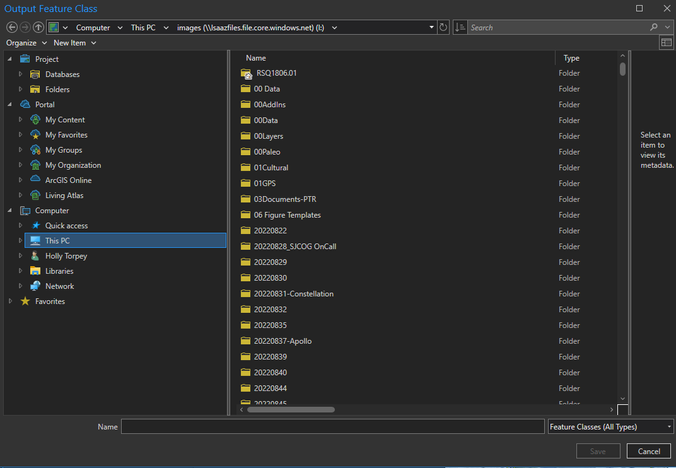
Task: Click the Holly Torpey user icon
Action: (x=35, y=256)
